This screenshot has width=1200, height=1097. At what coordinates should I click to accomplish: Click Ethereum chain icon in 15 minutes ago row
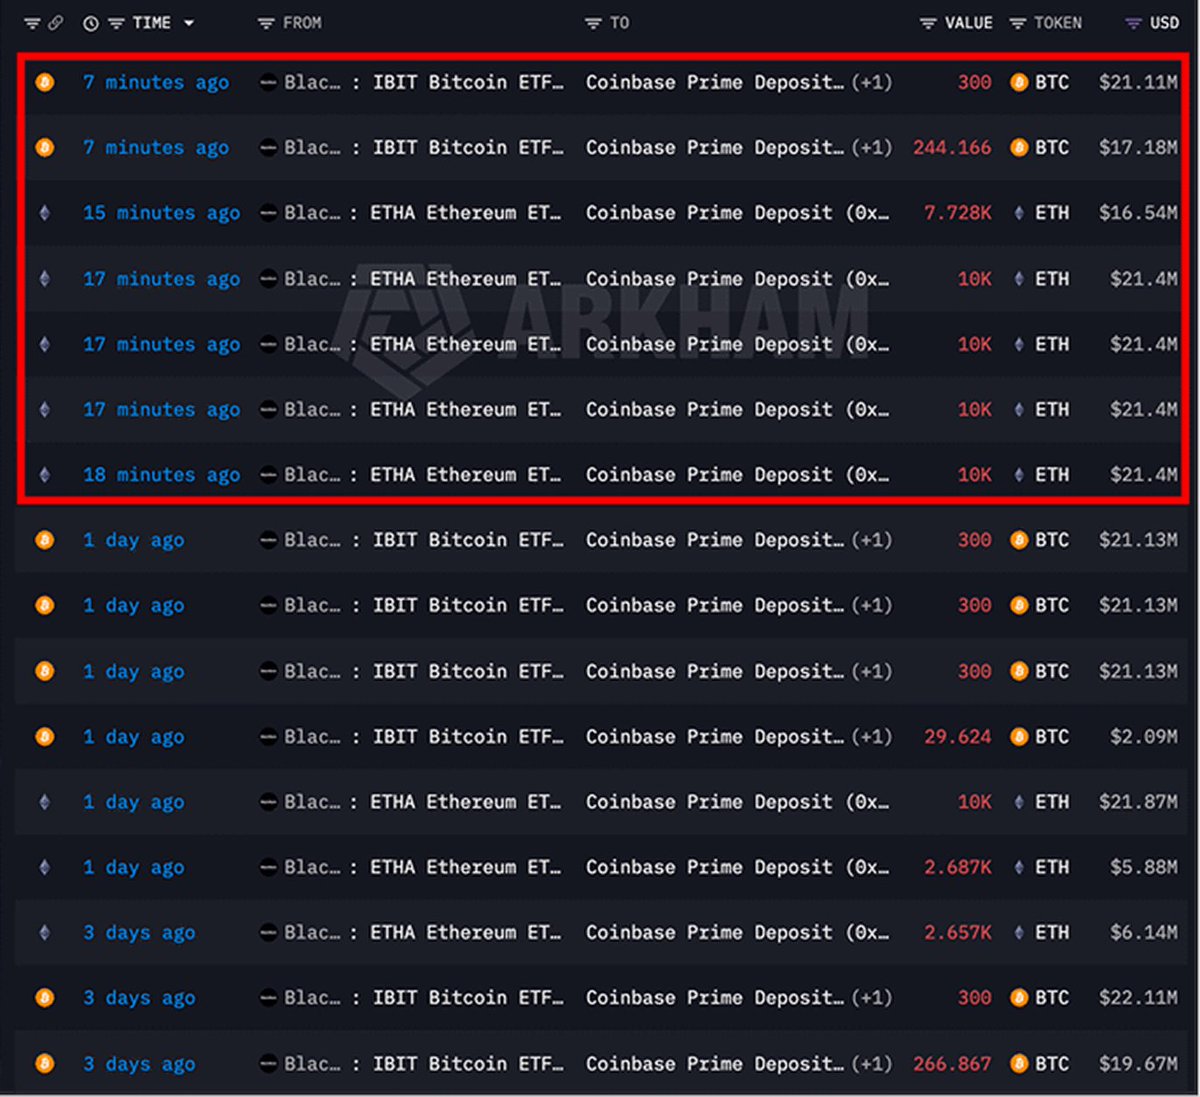[x=45, y=213]
